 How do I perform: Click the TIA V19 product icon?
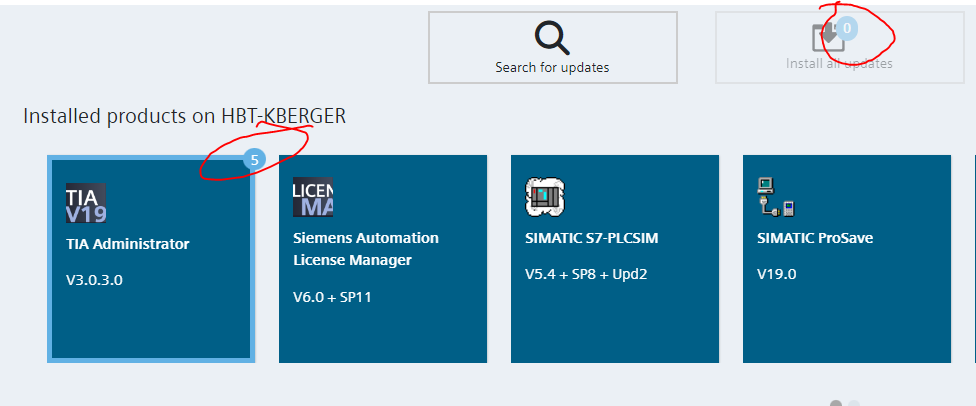[86, 203]
